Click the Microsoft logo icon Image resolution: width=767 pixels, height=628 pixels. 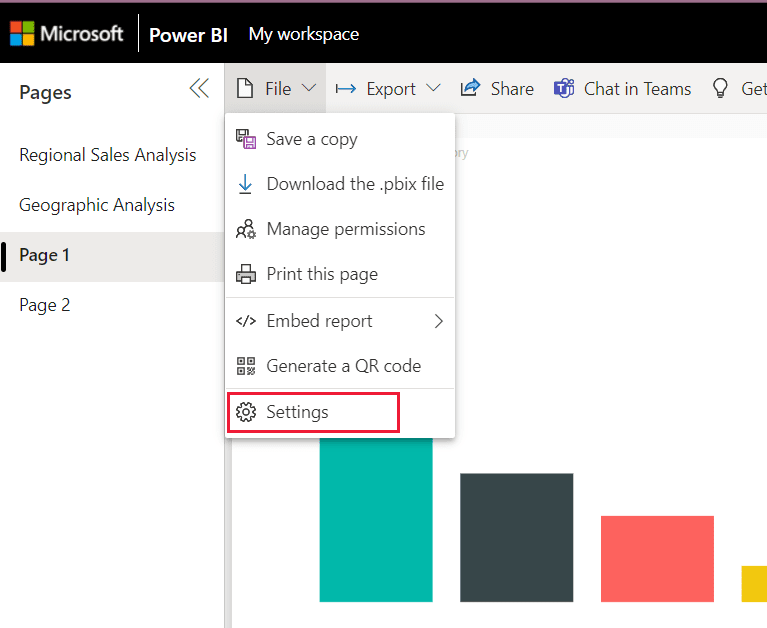pos(22,33)
